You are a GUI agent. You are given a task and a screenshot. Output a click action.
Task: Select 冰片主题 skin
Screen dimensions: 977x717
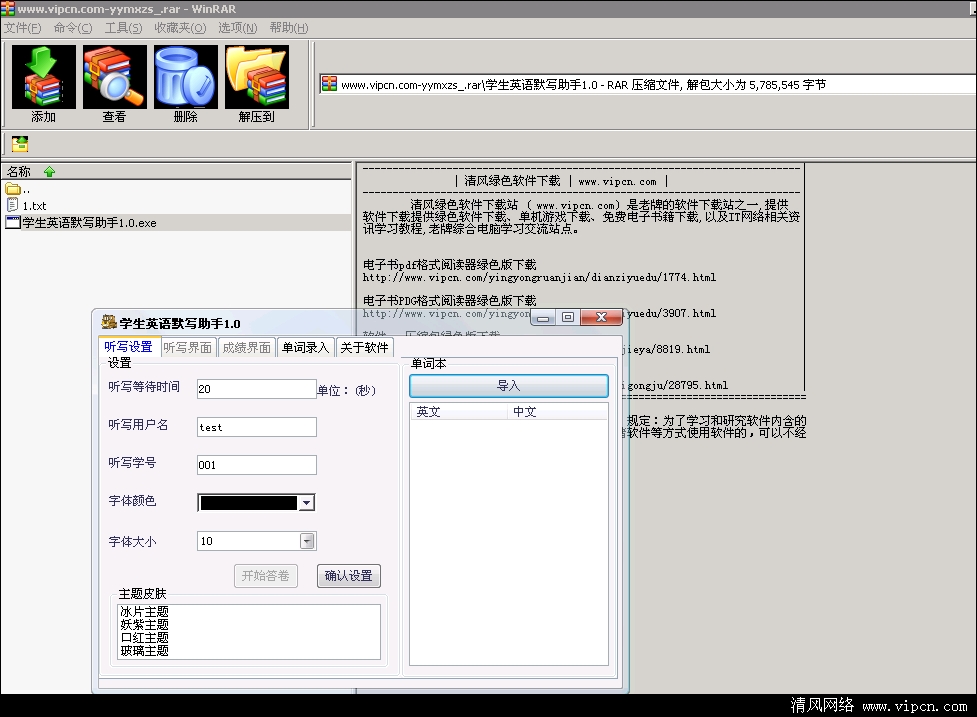(145, 612)
